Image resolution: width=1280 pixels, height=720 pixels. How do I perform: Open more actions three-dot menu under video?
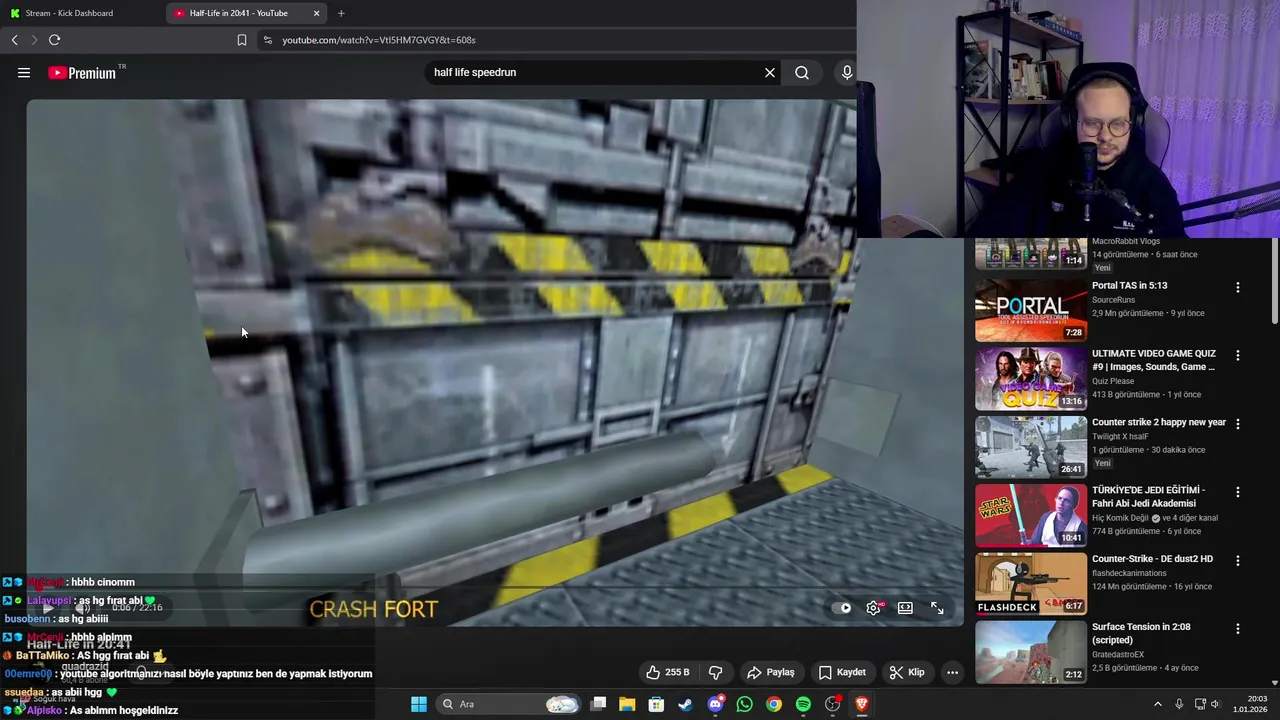click(x=952, y=672)
